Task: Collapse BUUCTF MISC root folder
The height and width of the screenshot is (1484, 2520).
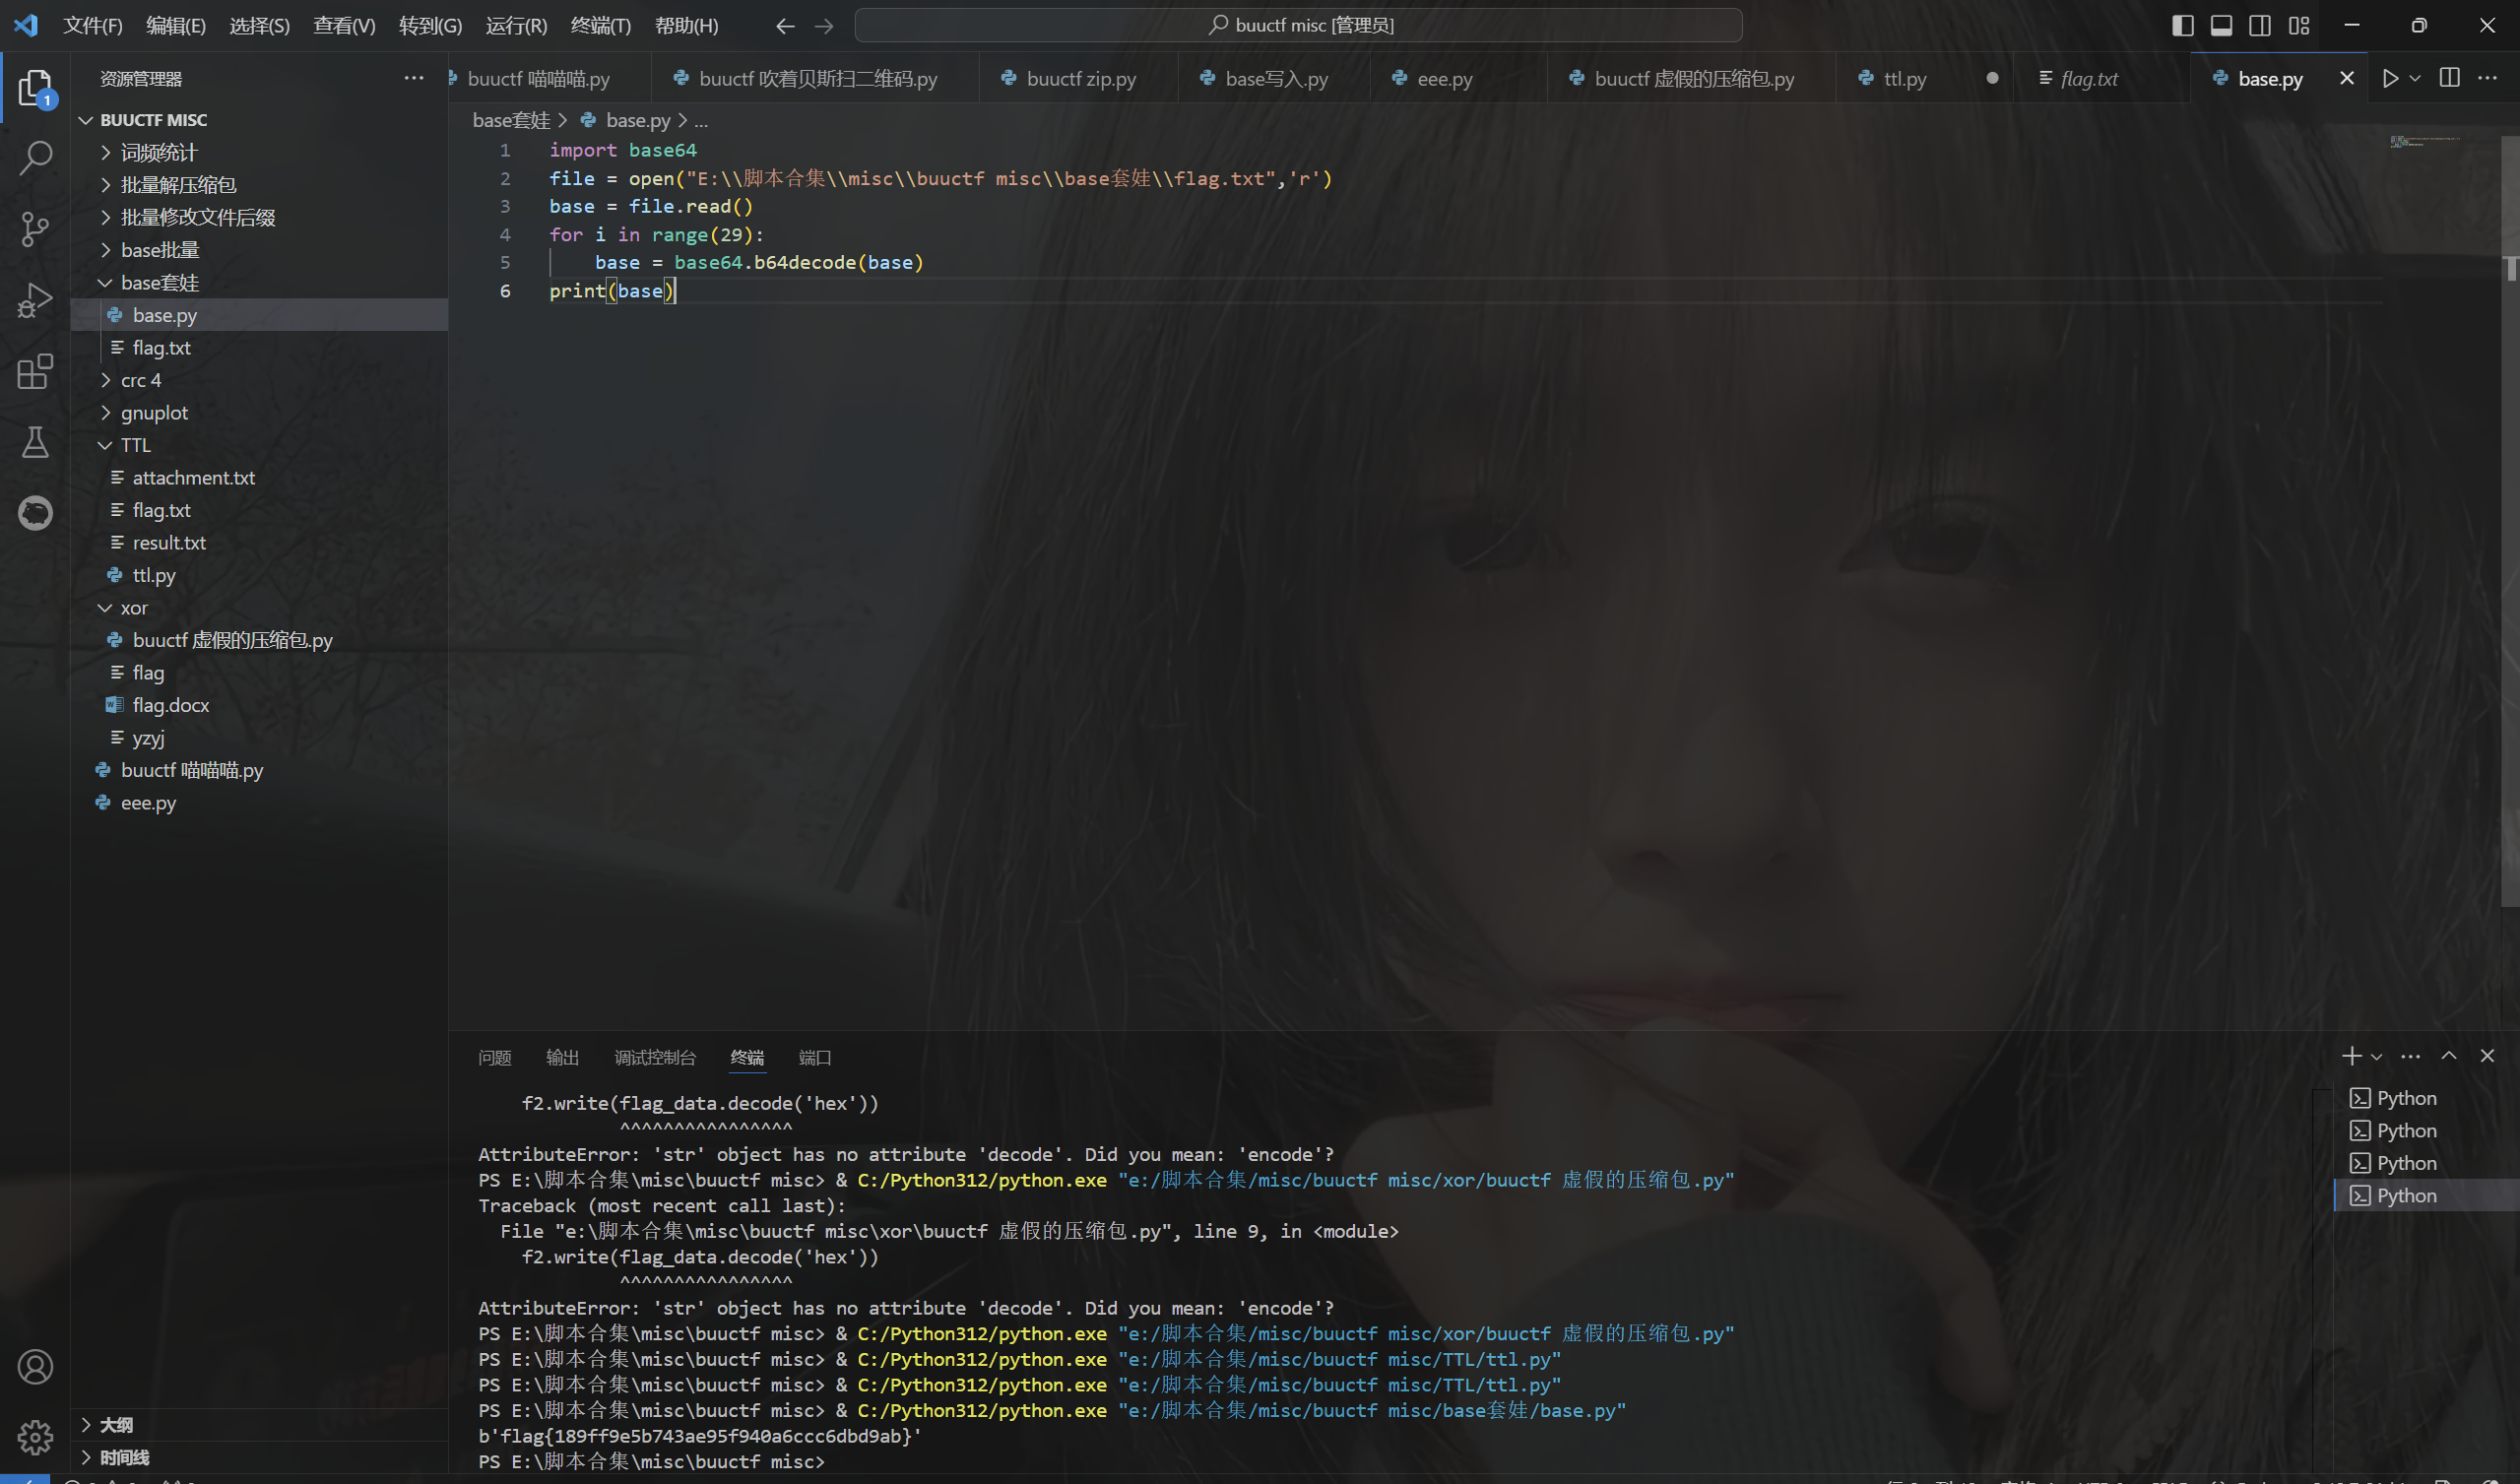Action: click(x=260, y=120)
